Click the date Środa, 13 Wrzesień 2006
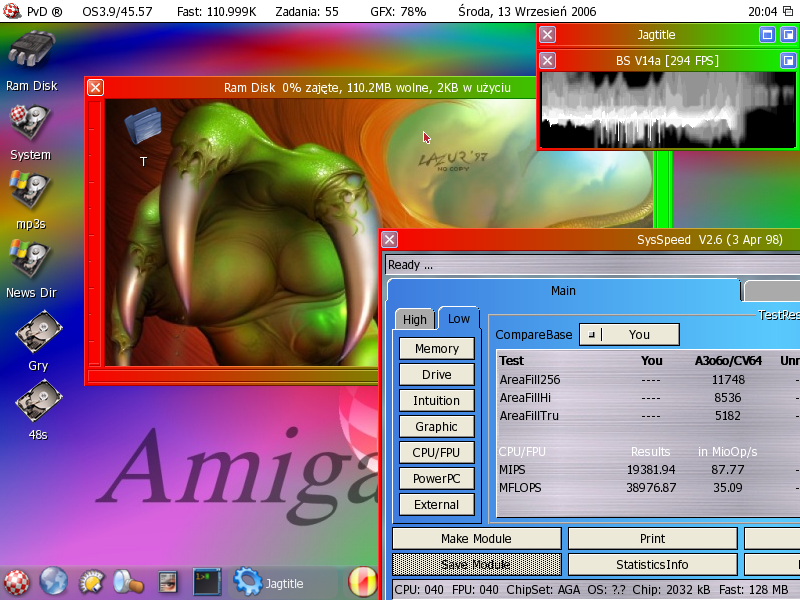Screen dimensions: 800x600 [527, 11]
